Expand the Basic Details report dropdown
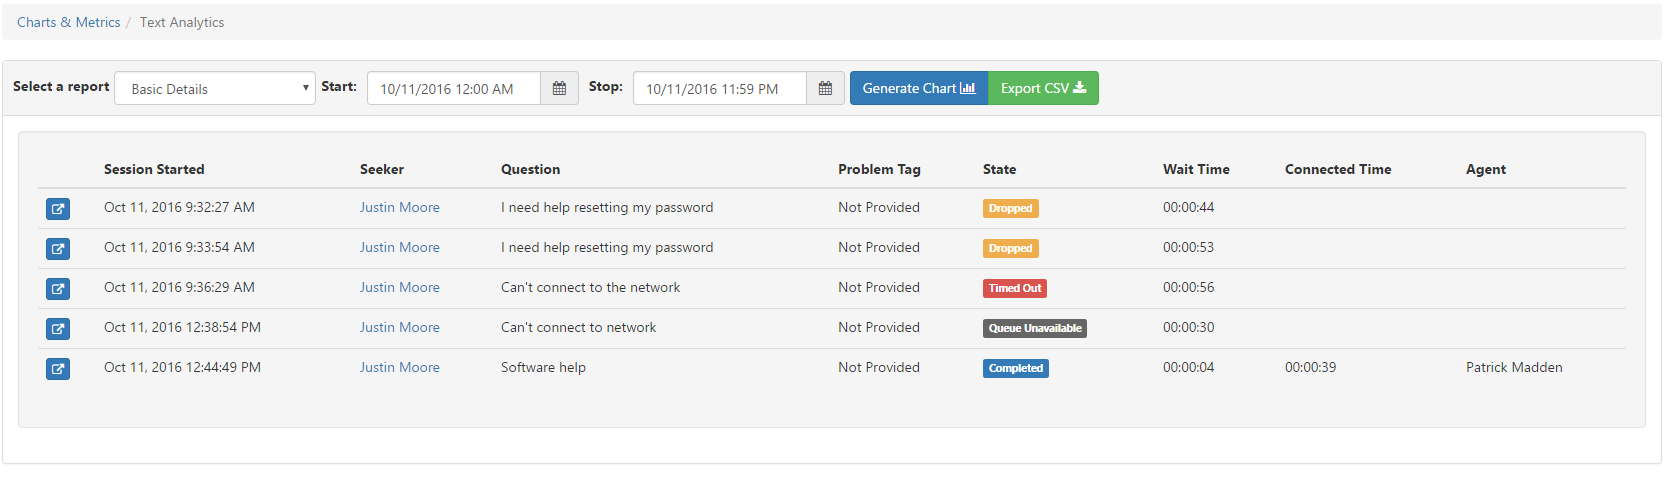Image resolution: width=1669 pixels, height=481 pixels. [x=215, y=89]
